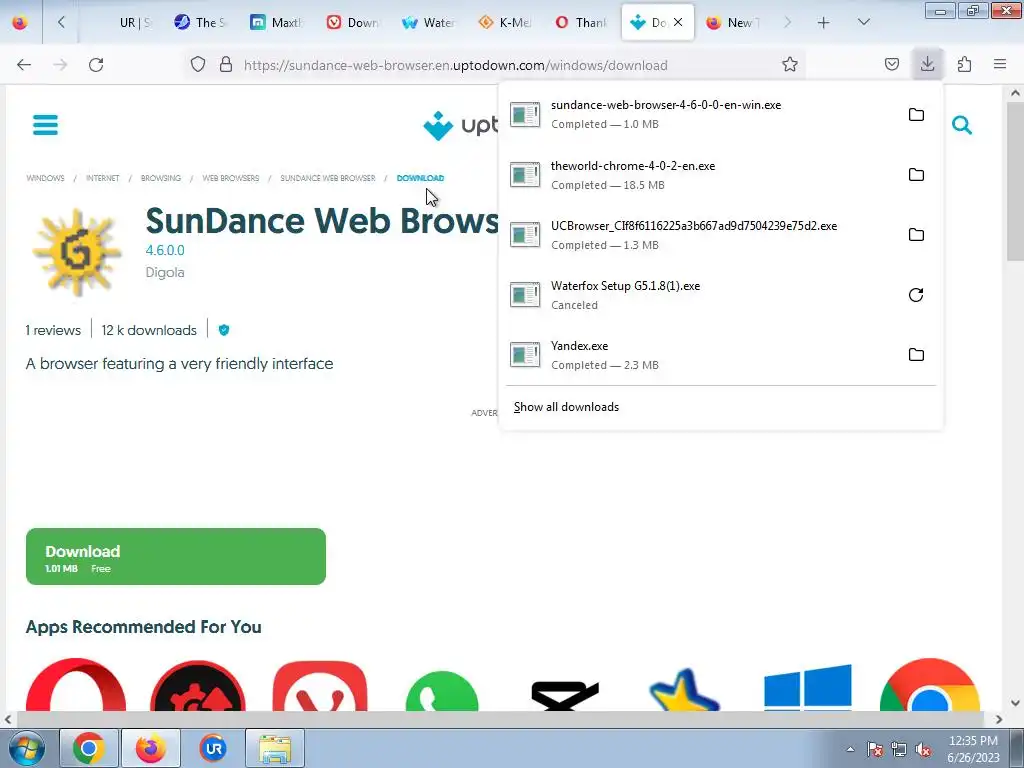
Task: Click Show all downloads
Action: pyautogui.click(x=566, y=407)
